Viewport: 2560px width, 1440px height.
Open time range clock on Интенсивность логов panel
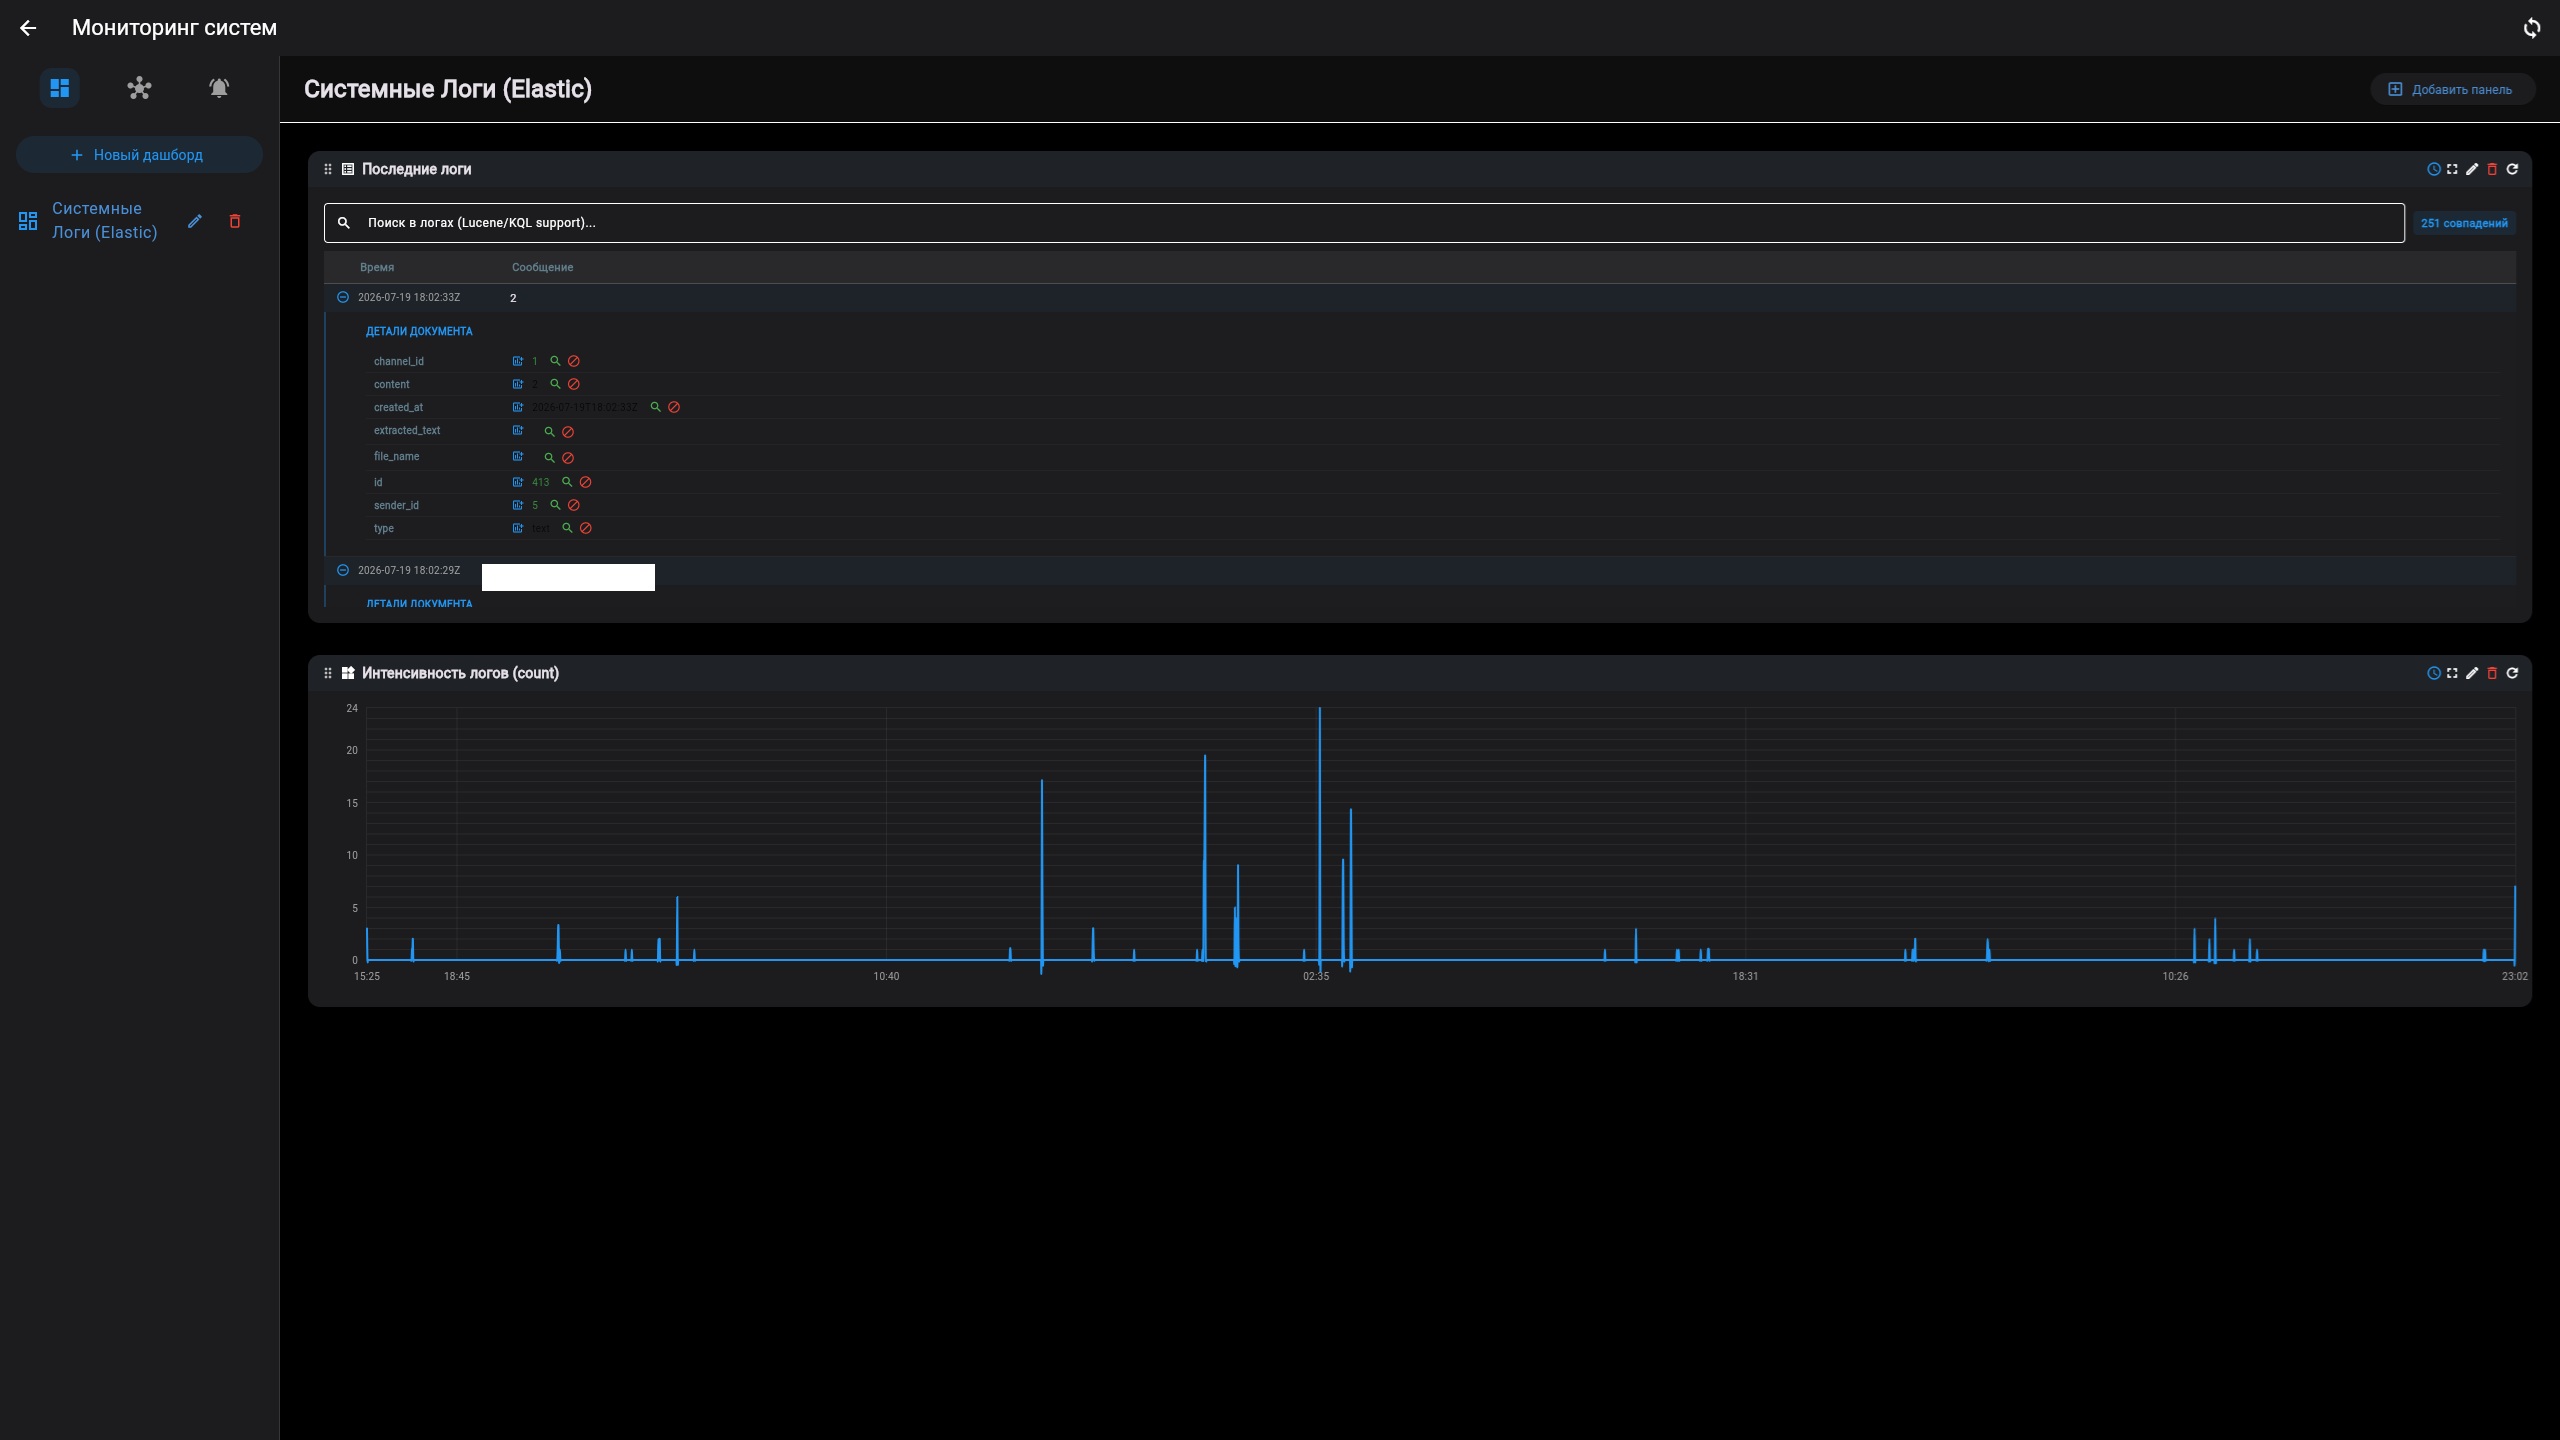tap(2433, 673)
